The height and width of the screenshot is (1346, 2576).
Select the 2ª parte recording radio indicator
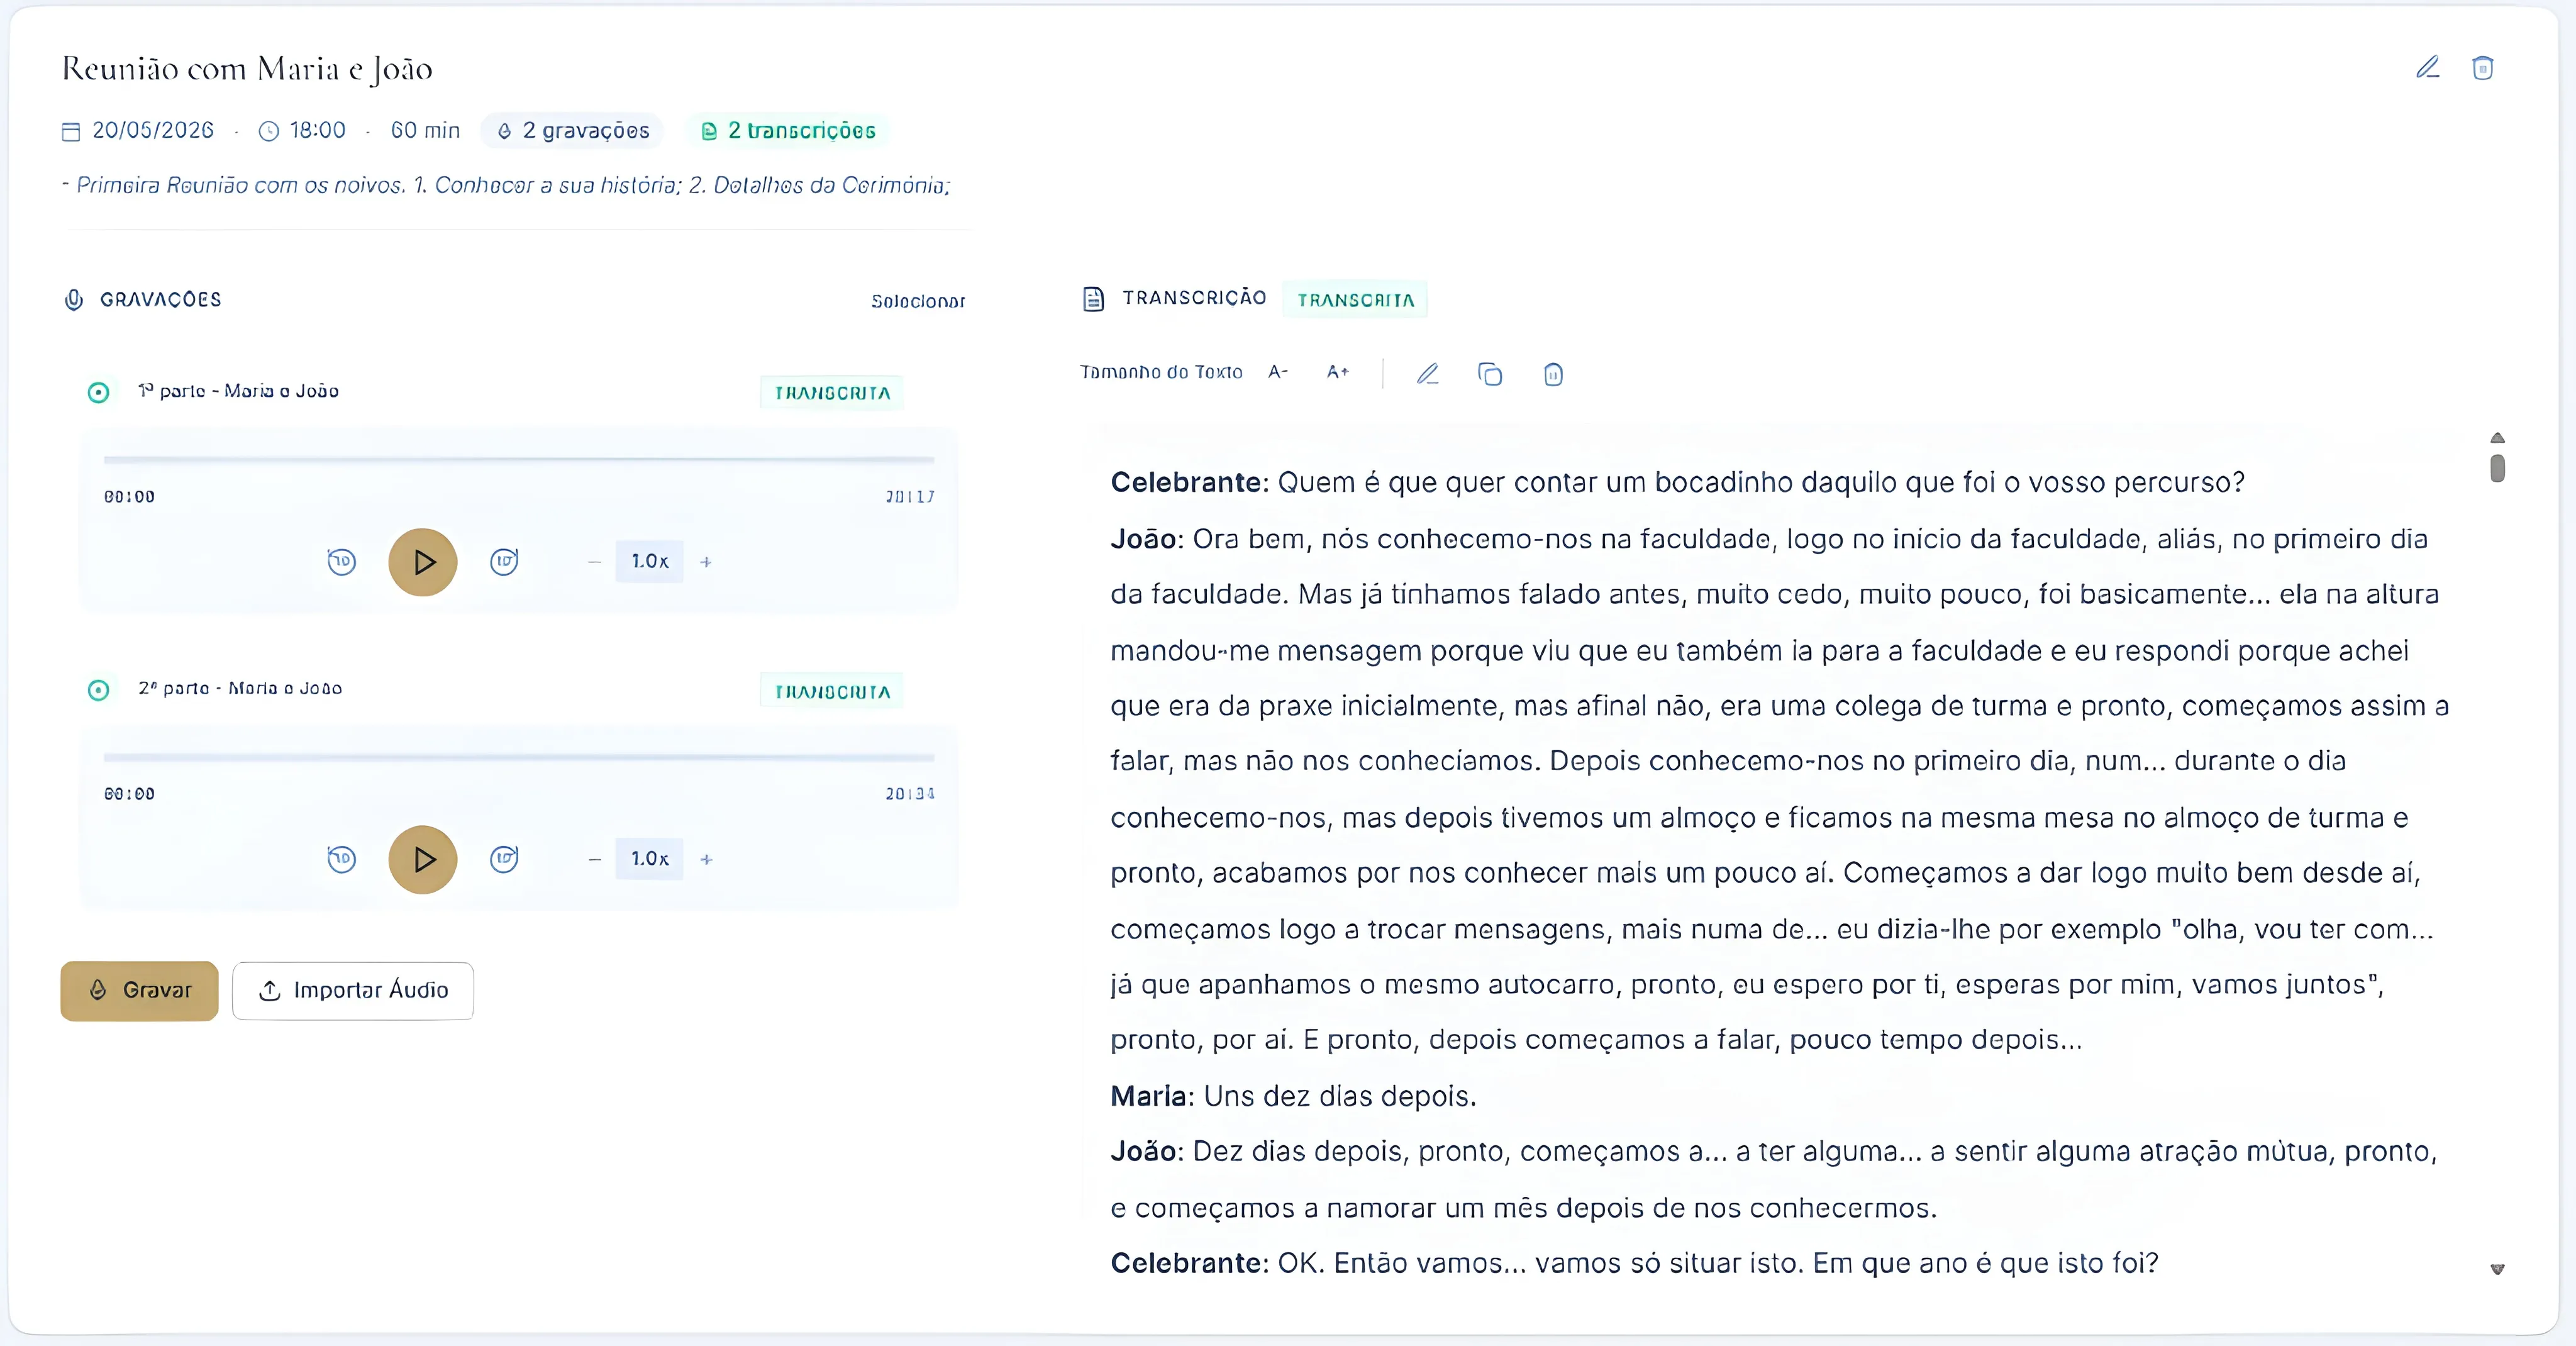tap(98, 690)
